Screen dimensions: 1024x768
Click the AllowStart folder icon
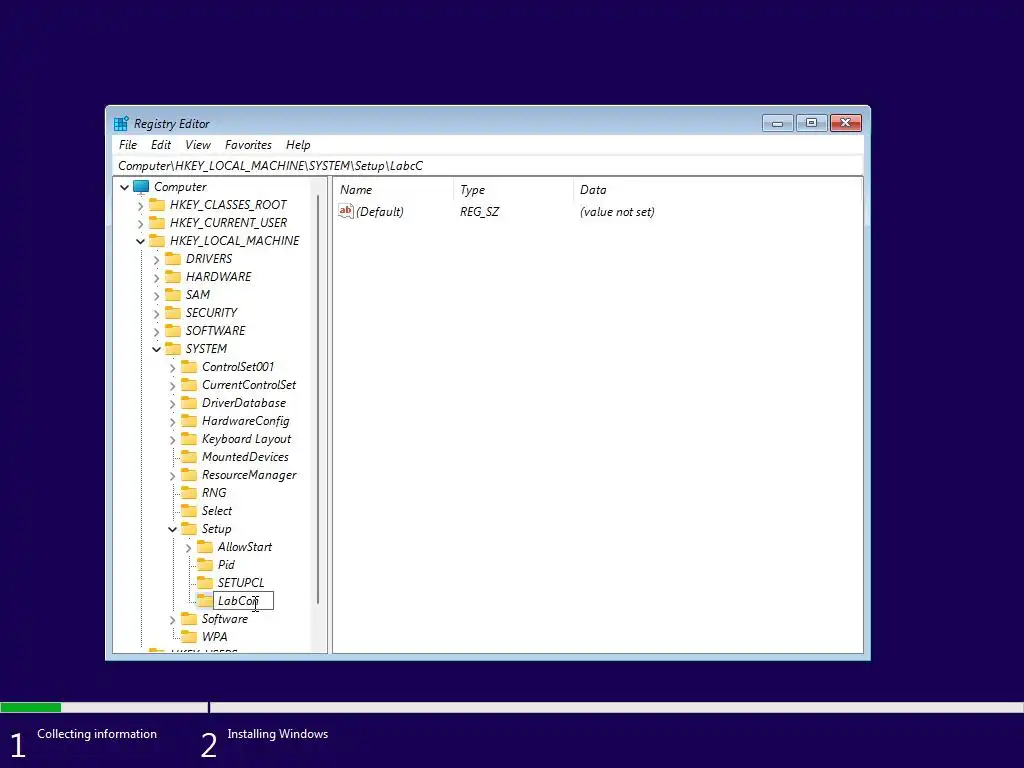click(205, 547)
